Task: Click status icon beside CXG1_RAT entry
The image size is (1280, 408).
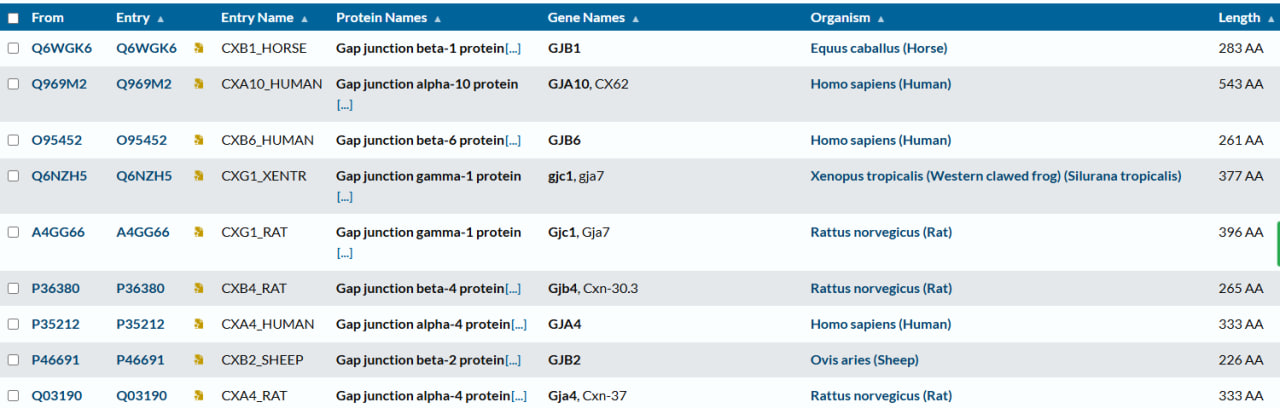Action: click(199, 232)
